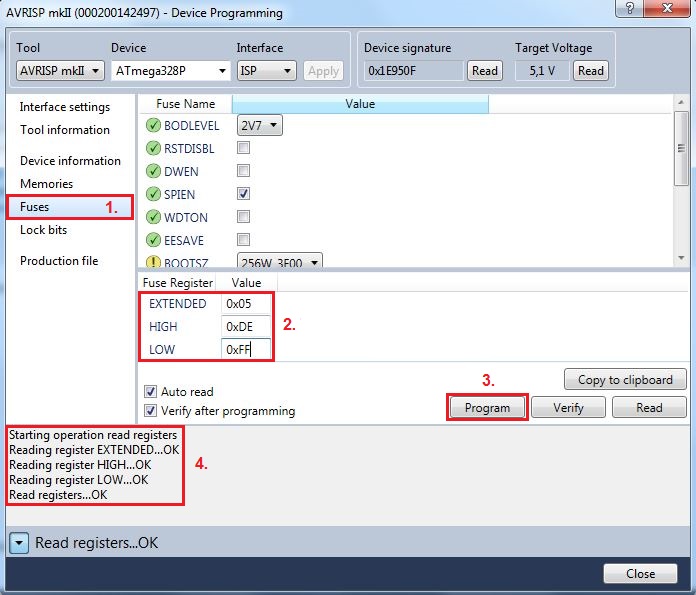This screenshot has height=595, width=696.
Task: Click Copy to clipboard button
Action: [x=625, y=380]
